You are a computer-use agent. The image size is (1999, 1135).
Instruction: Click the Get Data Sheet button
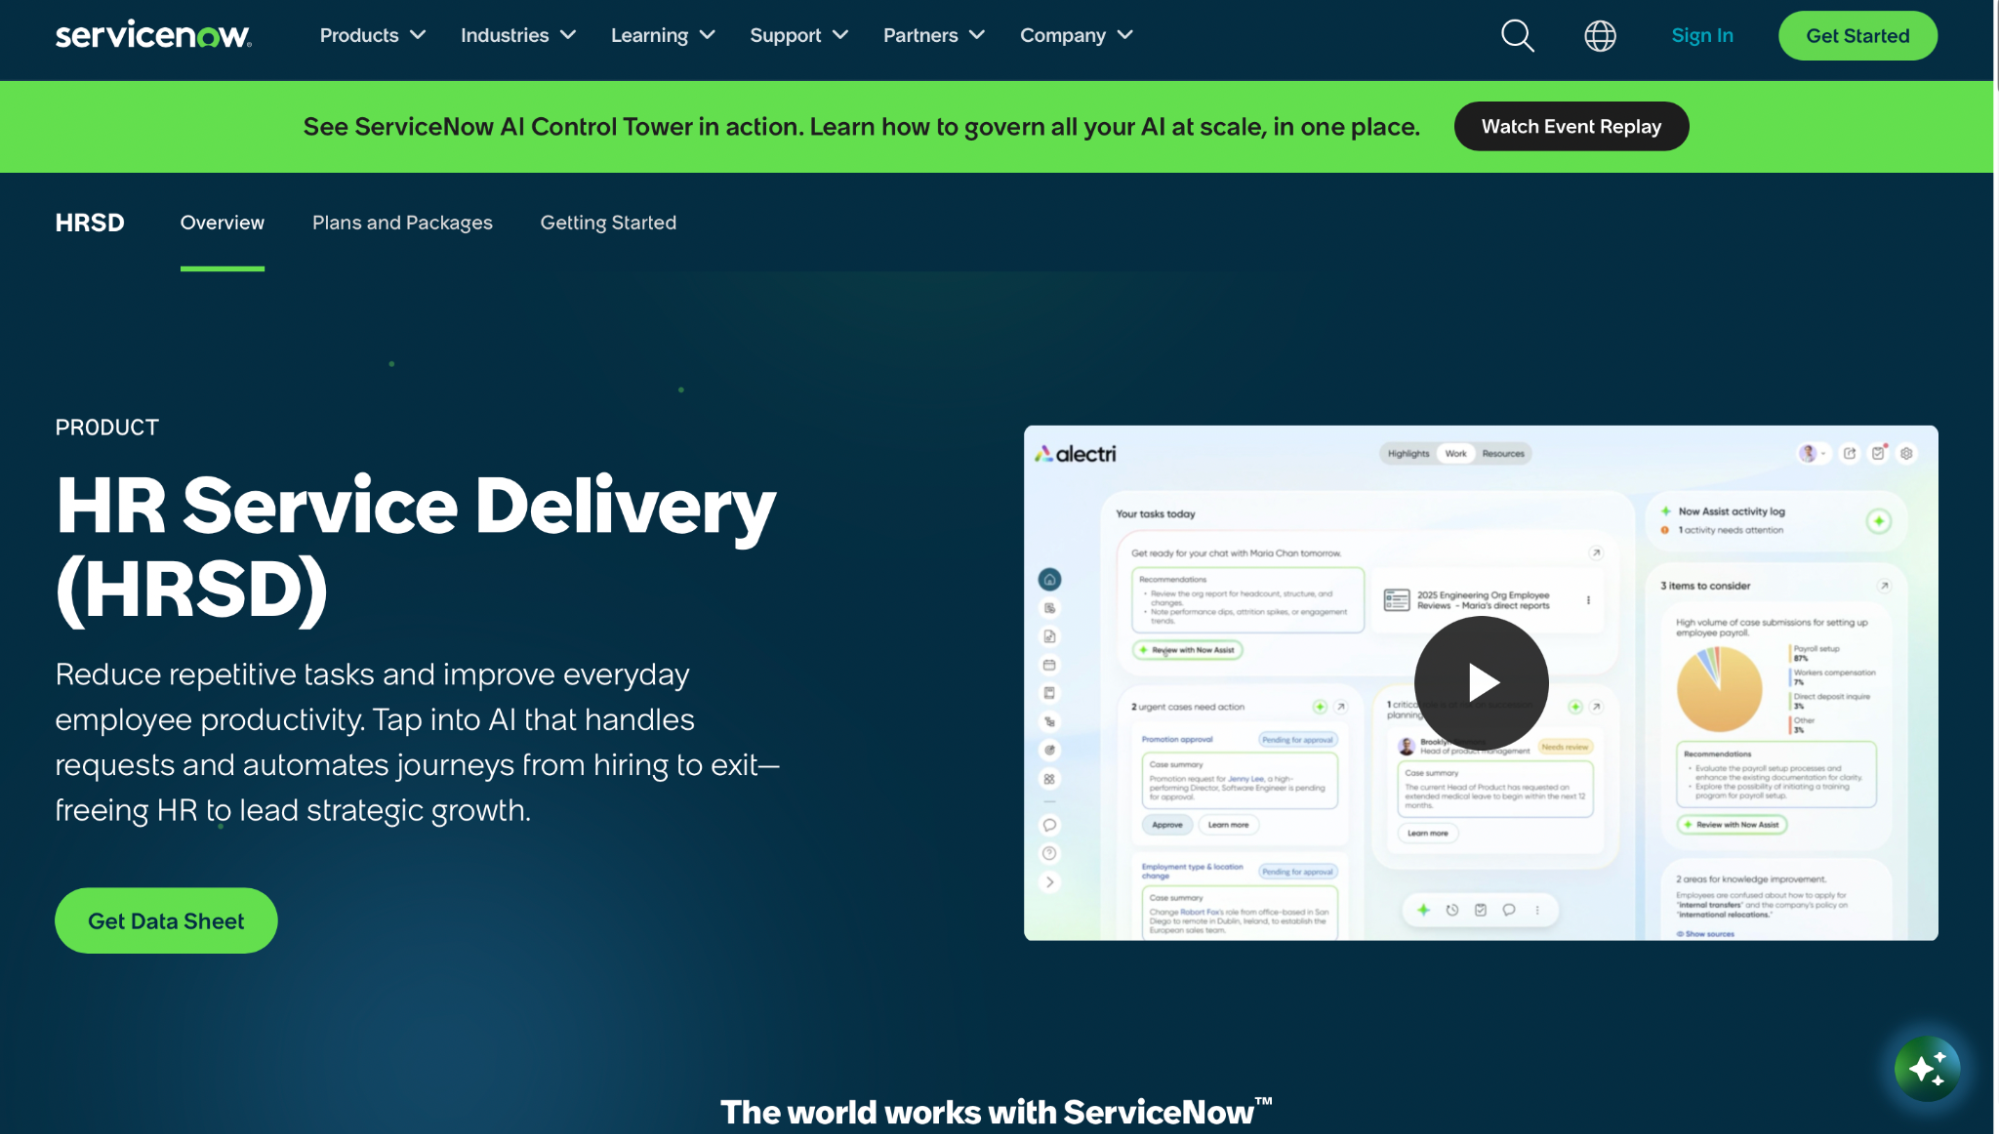(166, 921)
